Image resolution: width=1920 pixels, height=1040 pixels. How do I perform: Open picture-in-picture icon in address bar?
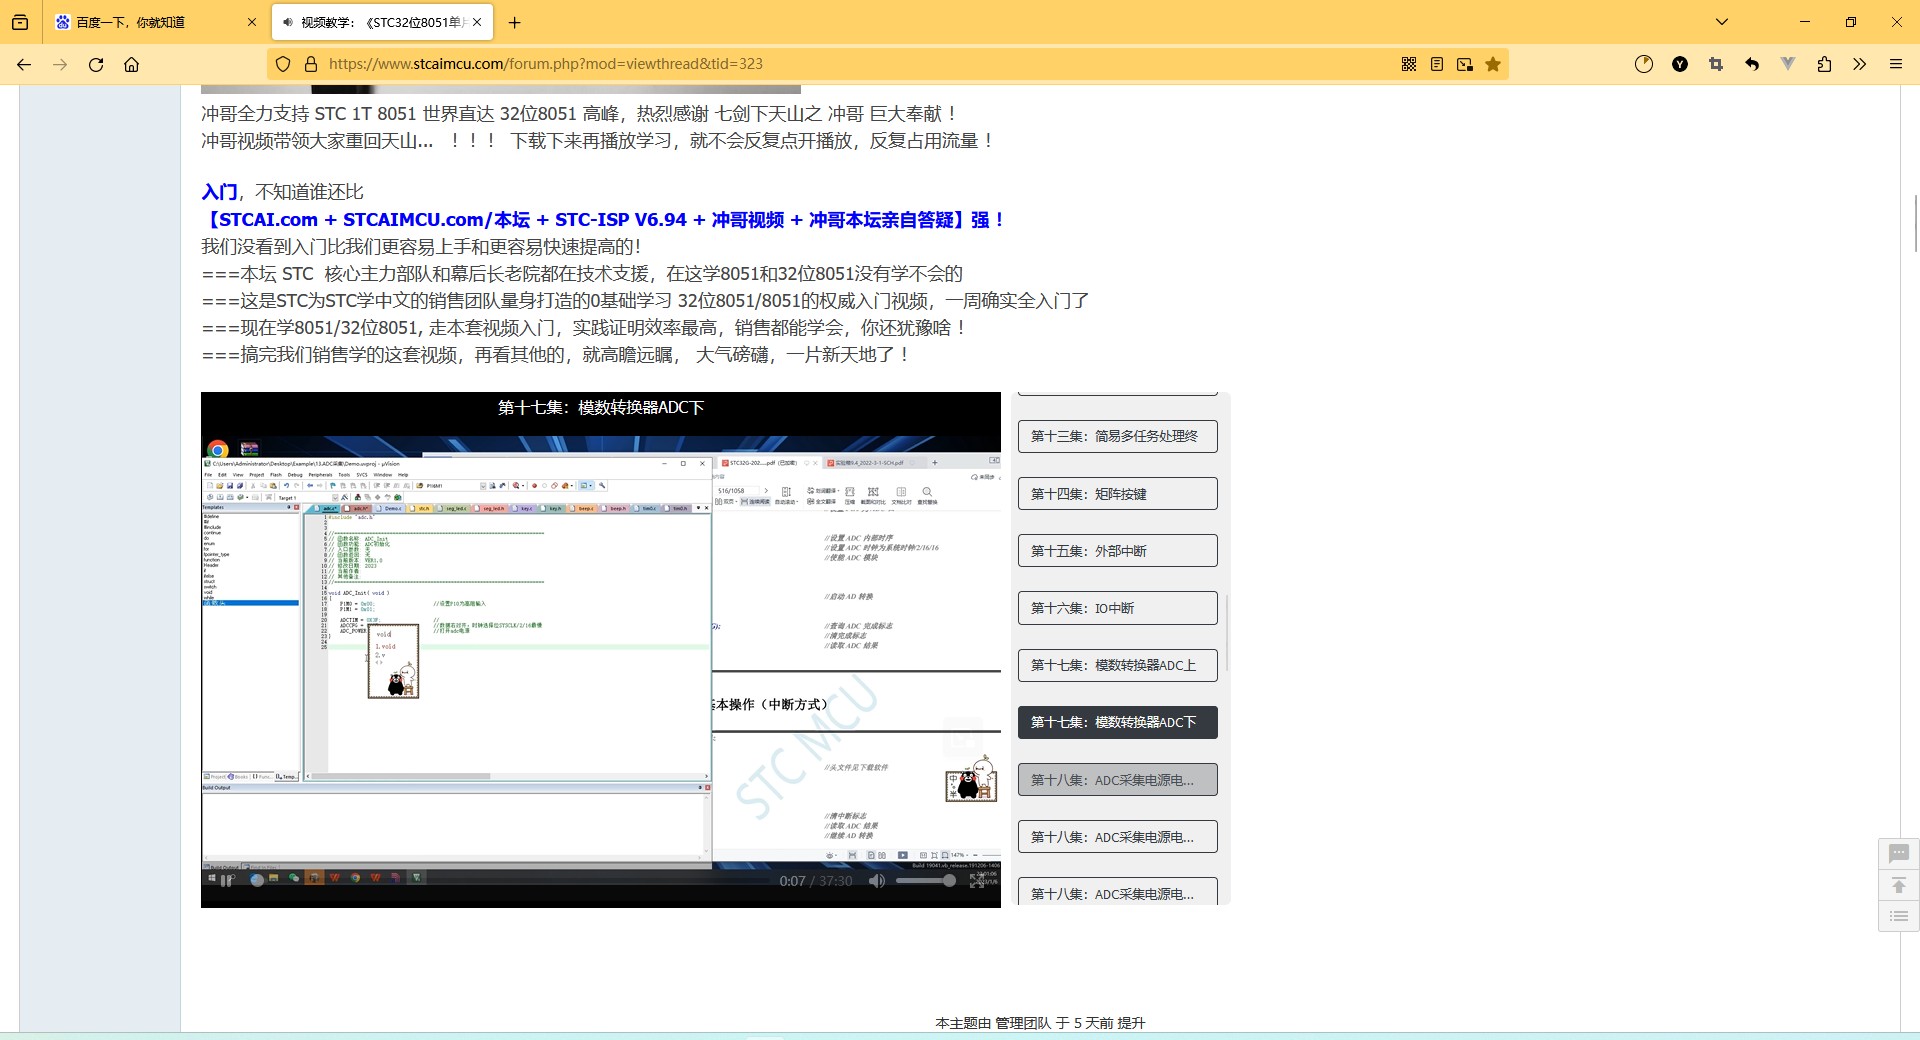(x=1465, y=64)
